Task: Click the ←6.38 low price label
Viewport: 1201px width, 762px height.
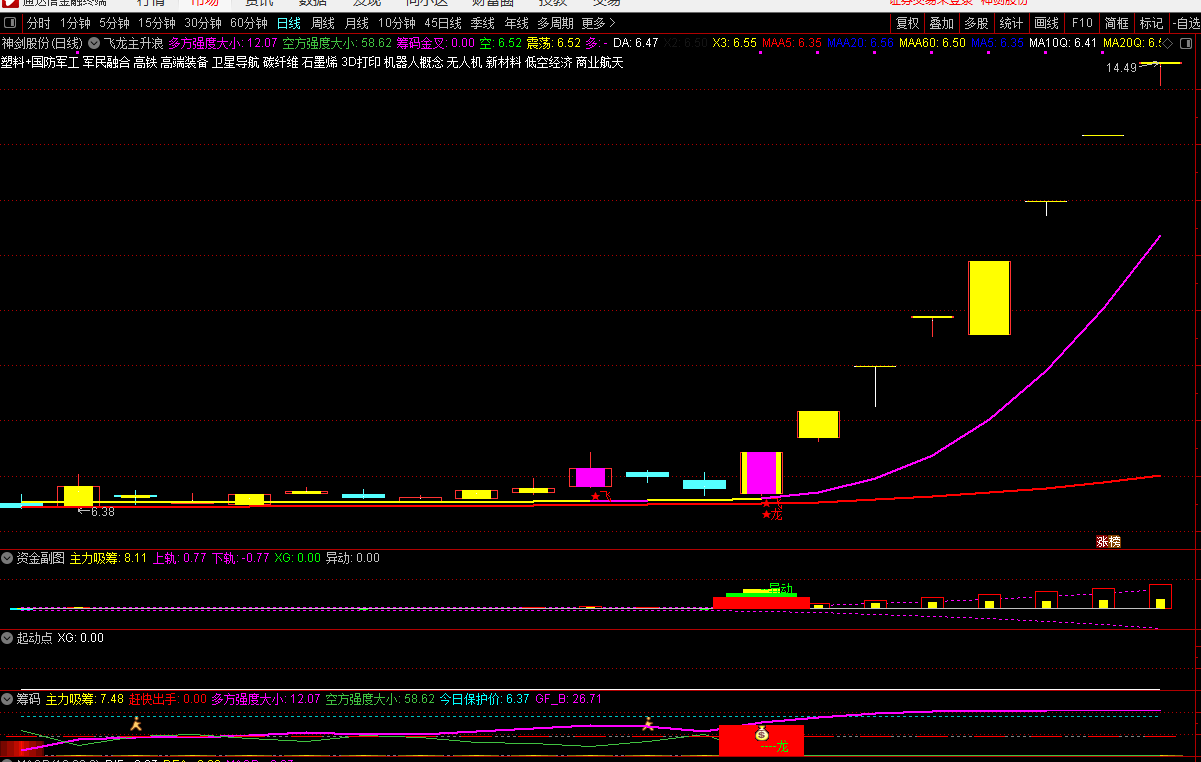Action: click(96, 512)
